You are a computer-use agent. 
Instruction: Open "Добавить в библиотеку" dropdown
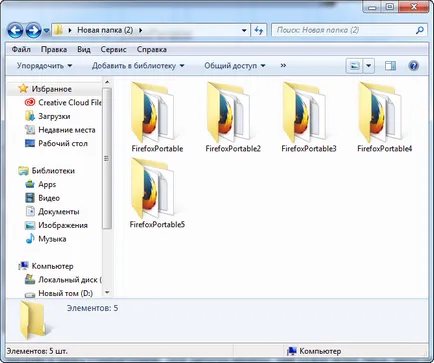(x=138, y=66)
